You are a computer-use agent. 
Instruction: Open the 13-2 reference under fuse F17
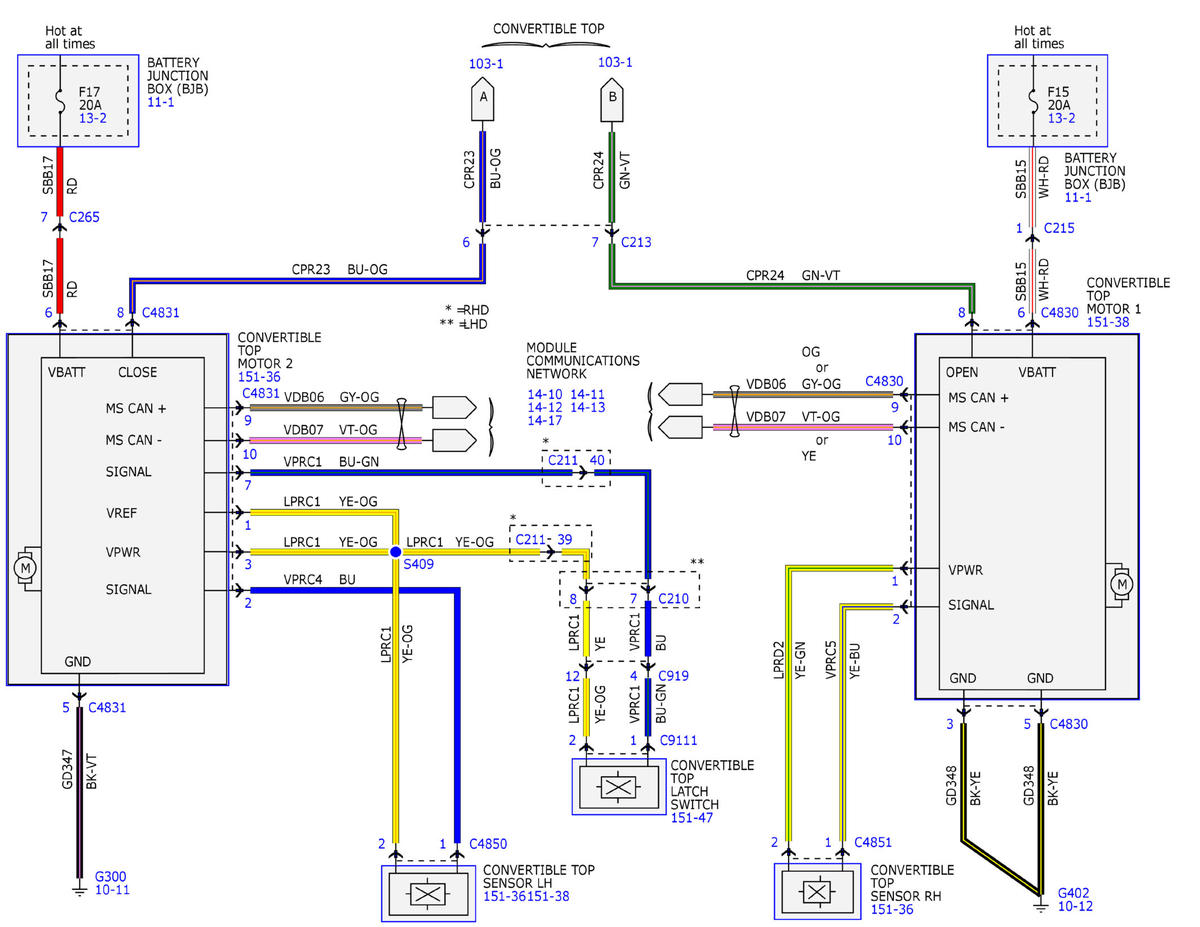[x=93, y=117]
